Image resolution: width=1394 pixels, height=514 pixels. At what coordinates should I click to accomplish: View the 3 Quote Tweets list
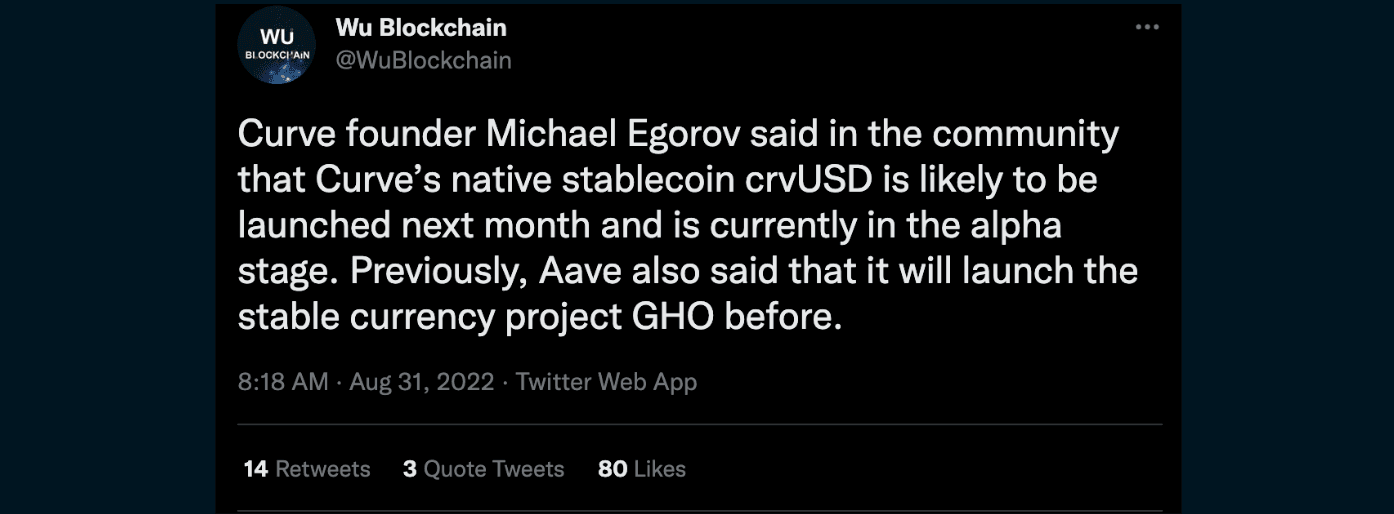click(483, 468)
